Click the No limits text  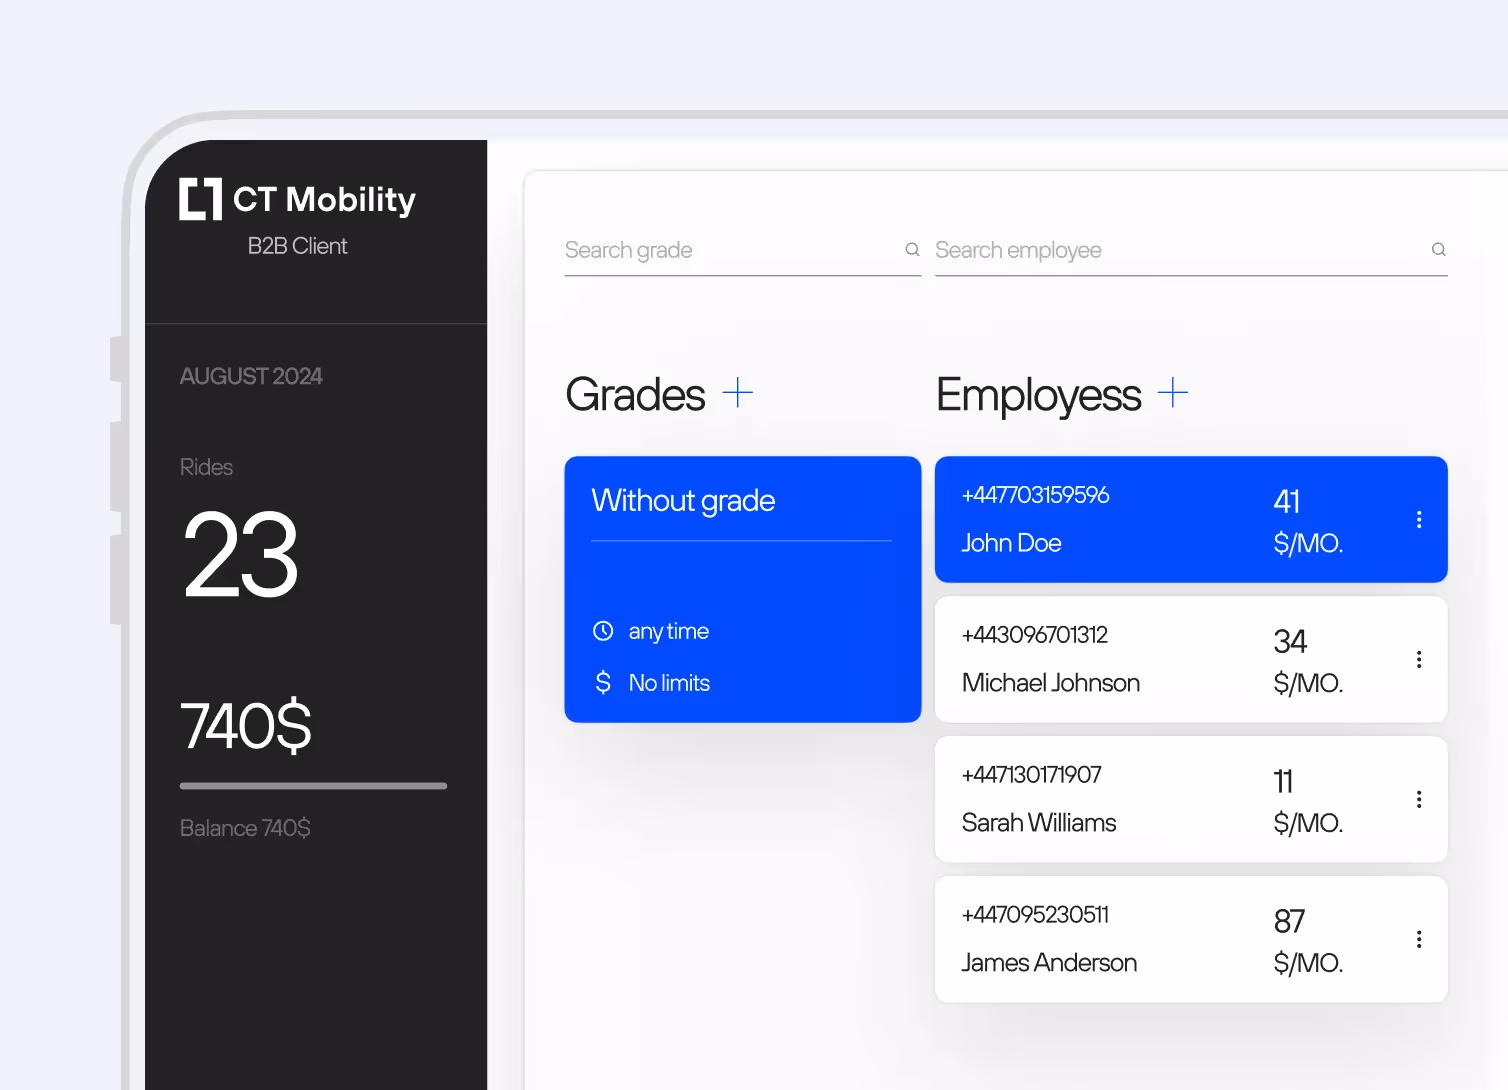point(669,683)
